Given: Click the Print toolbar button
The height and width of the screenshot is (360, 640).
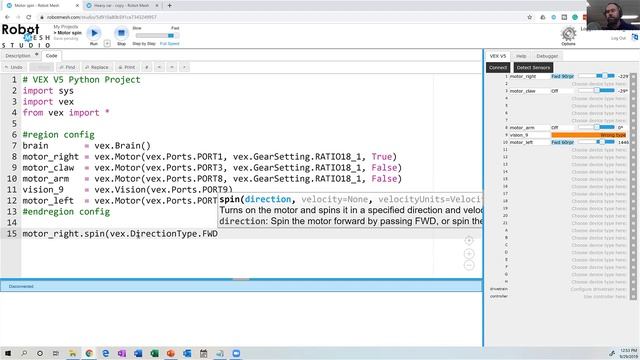Looking at the screenshot, I should coord(127,67).
